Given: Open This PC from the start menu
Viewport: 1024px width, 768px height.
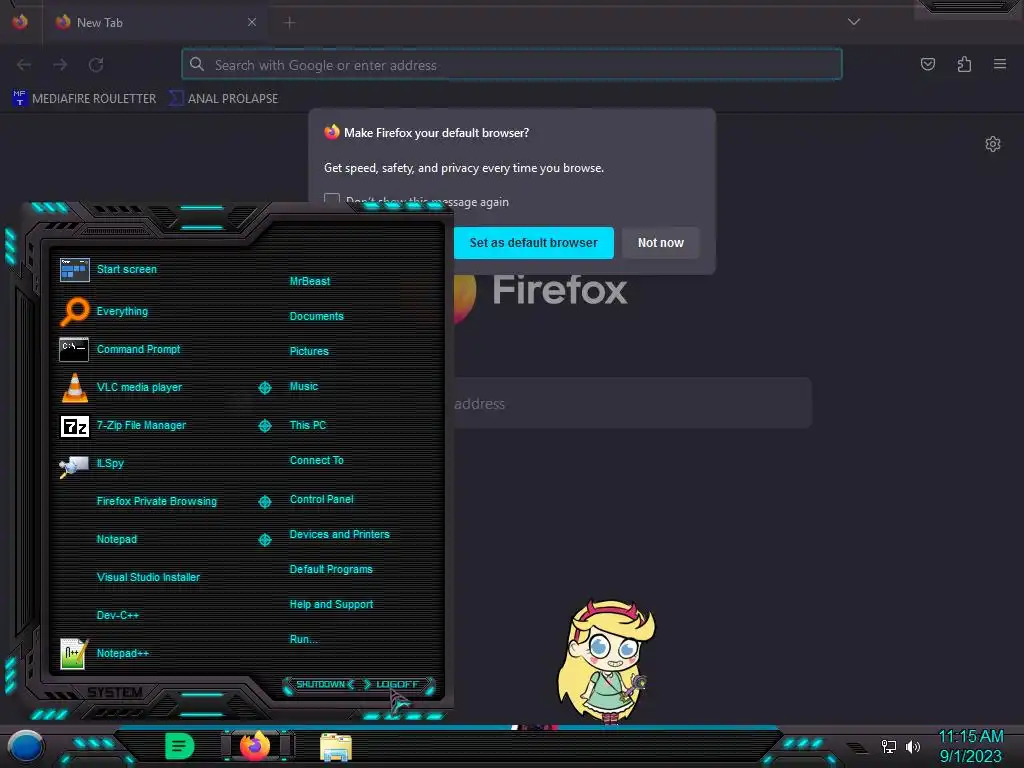Looking at the screenshot, I should point(308,425).
